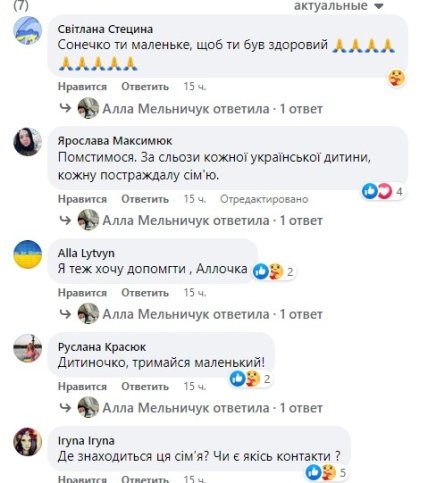The height and width of the screenshot is (483, 428).
Task: Open the Отредактировано edit history link
Action: click(264, 199)
